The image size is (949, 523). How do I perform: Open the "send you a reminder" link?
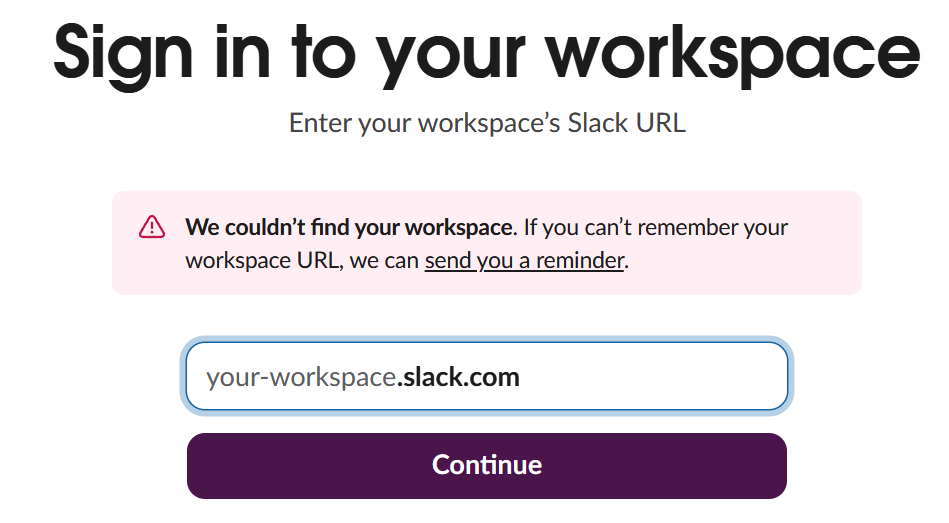pyautogui.click(x=524, y=261)
